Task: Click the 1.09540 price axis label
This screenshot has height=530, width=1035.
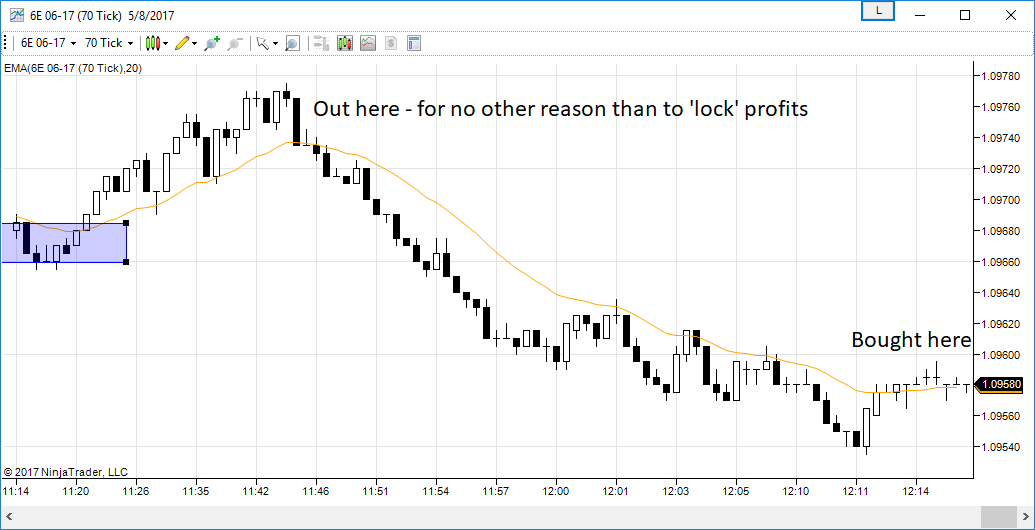Action: (1001, 447)
